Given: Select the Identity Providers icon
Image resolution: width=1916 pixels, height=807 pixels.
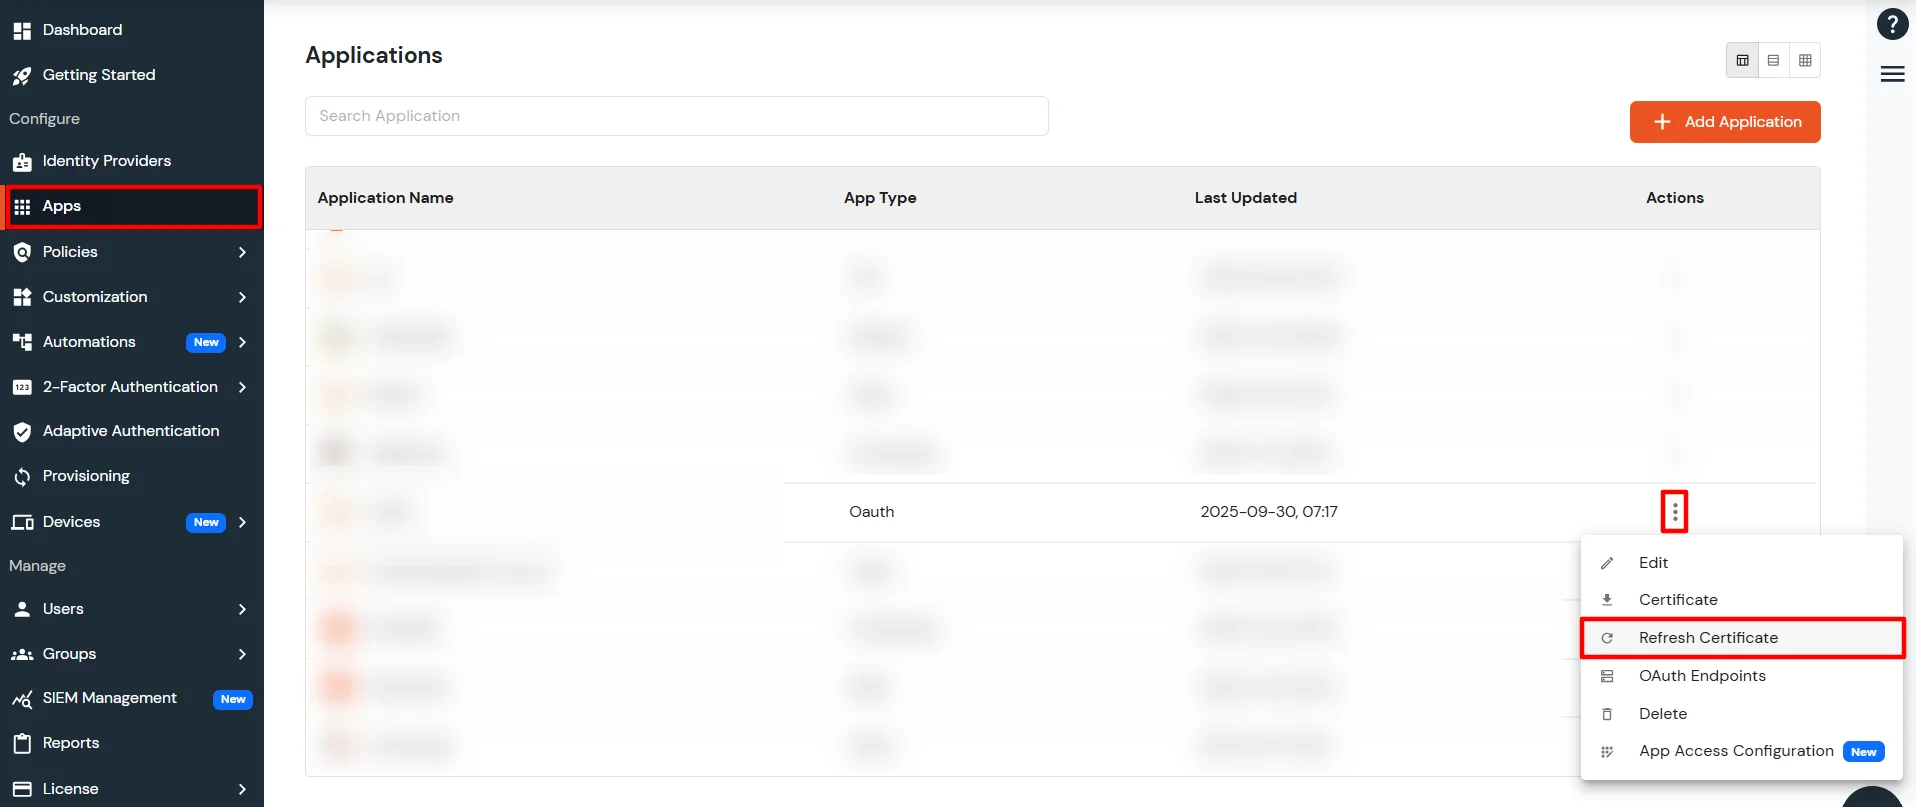Looking at the screenshot, I should [x=22, y=161].
